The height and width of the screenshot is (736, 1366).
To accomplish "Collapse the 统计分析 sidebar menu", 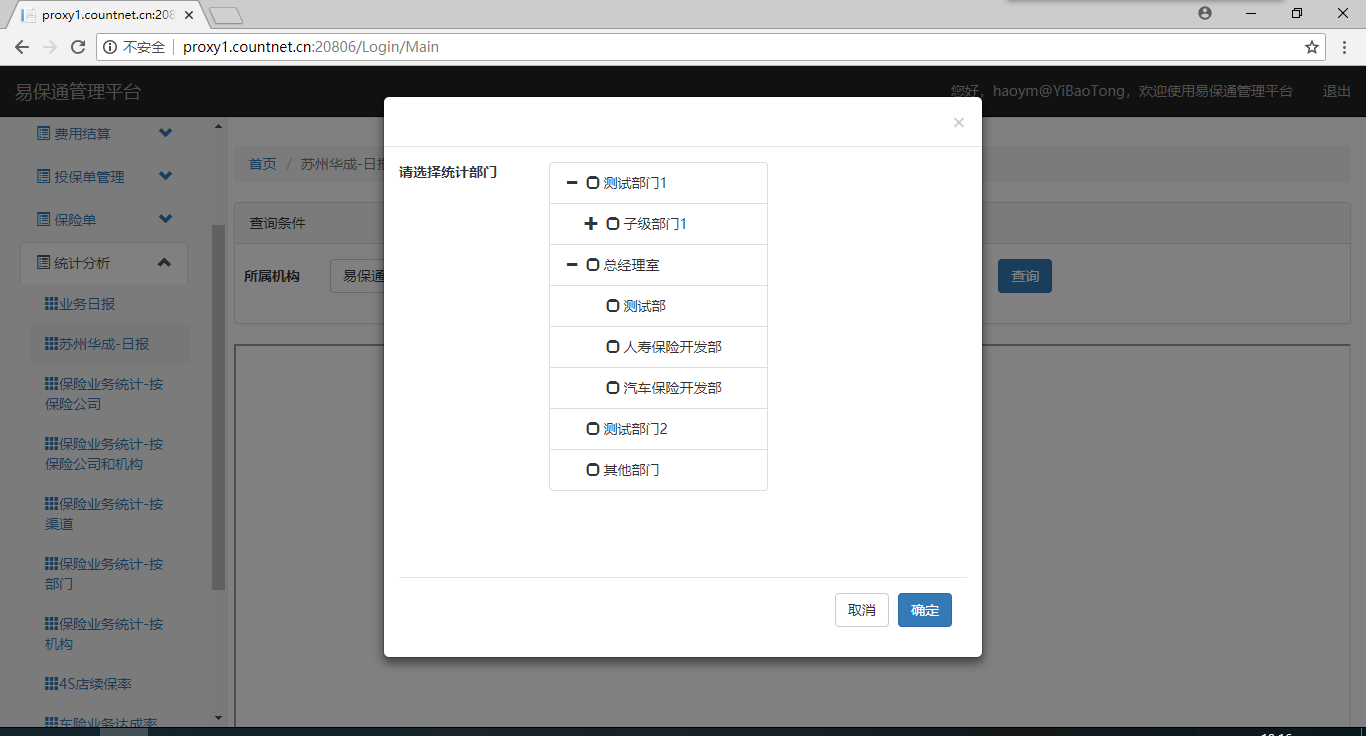I will click(x=166, y=262).
